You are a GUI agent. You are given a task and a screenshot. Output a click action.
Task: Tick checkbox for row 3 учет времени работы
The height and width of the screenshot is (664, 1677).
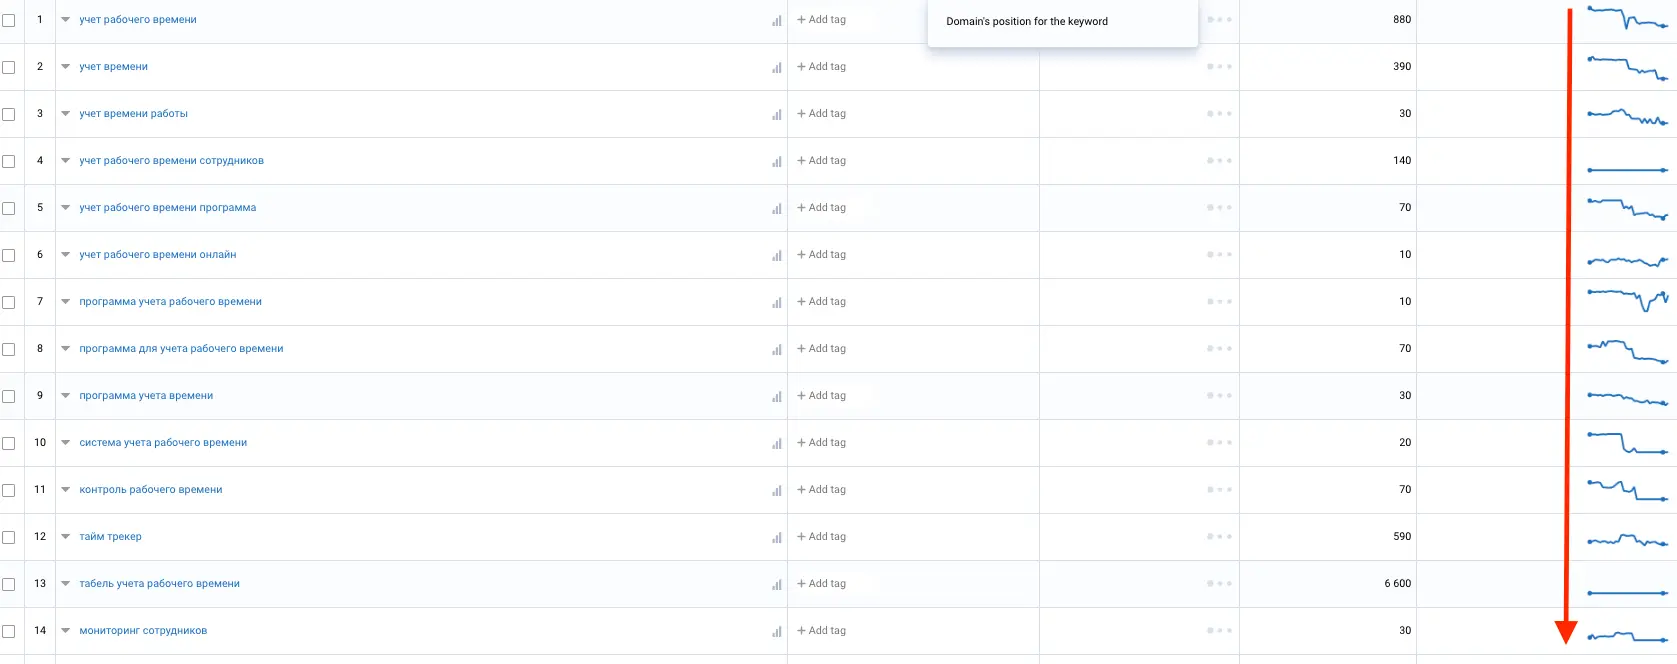pos(9,114)
